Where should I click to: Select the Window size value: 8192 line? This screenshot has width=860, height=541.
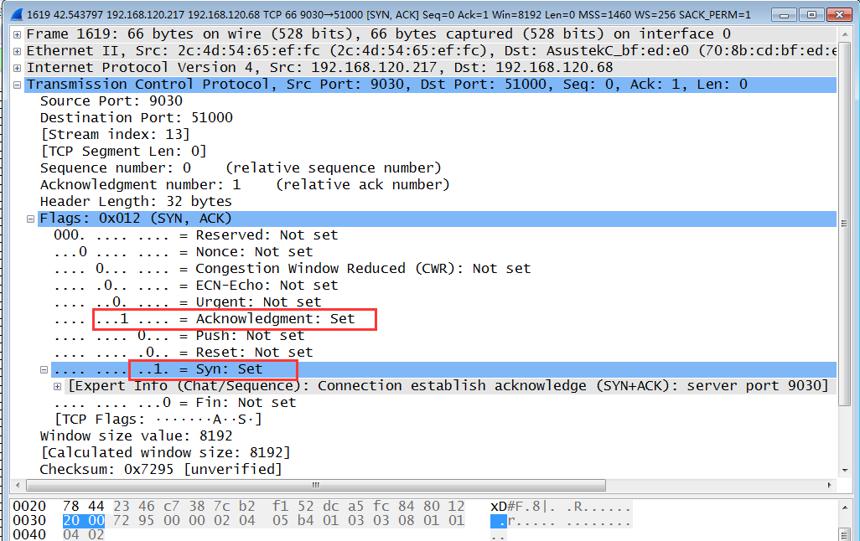[x=136, y=436]
